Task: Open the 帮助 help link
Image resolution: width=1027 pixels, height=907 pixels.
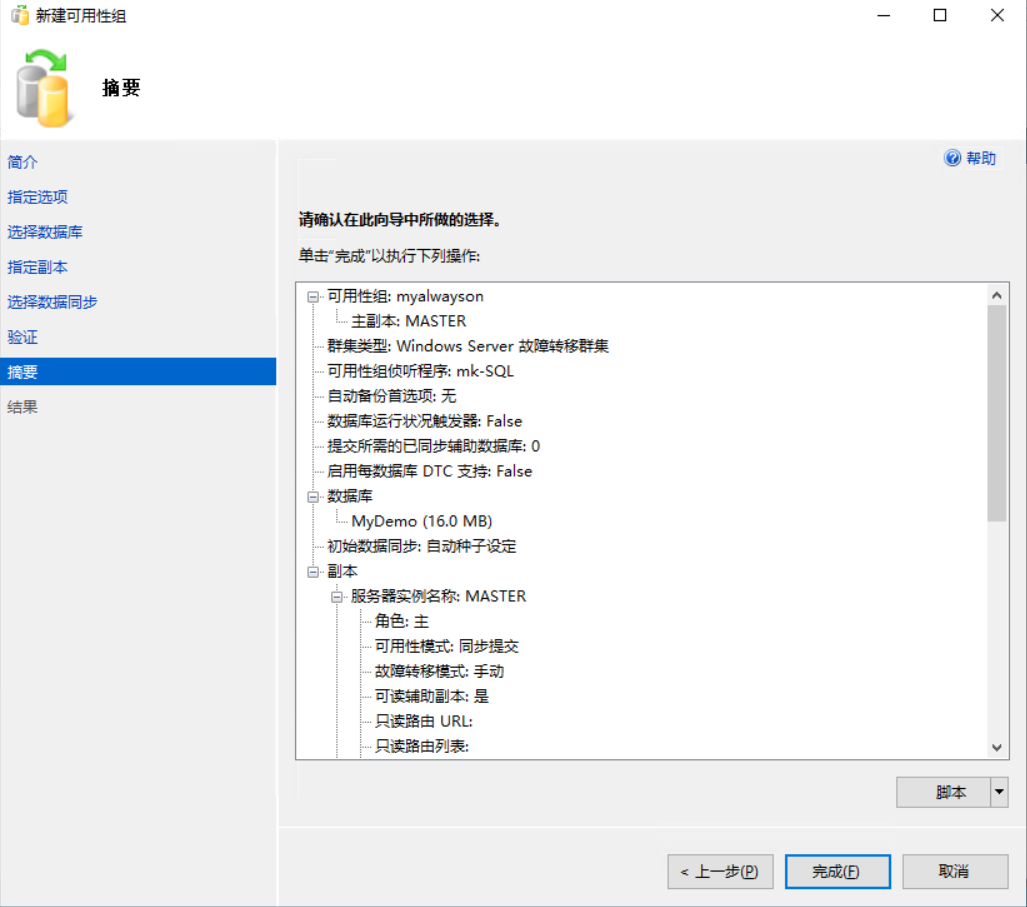Action: click(980, 158)
